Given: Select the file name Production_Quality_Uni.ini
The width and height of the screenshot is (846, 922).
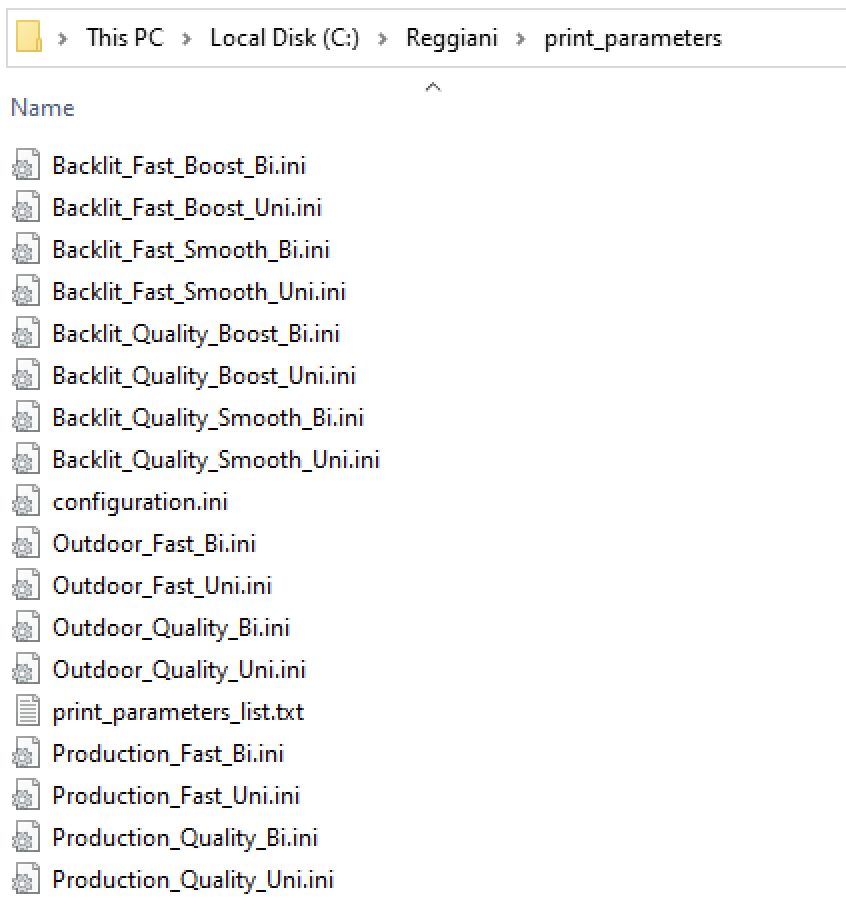Looking at the screenshot, I should (x=193, y=881).
